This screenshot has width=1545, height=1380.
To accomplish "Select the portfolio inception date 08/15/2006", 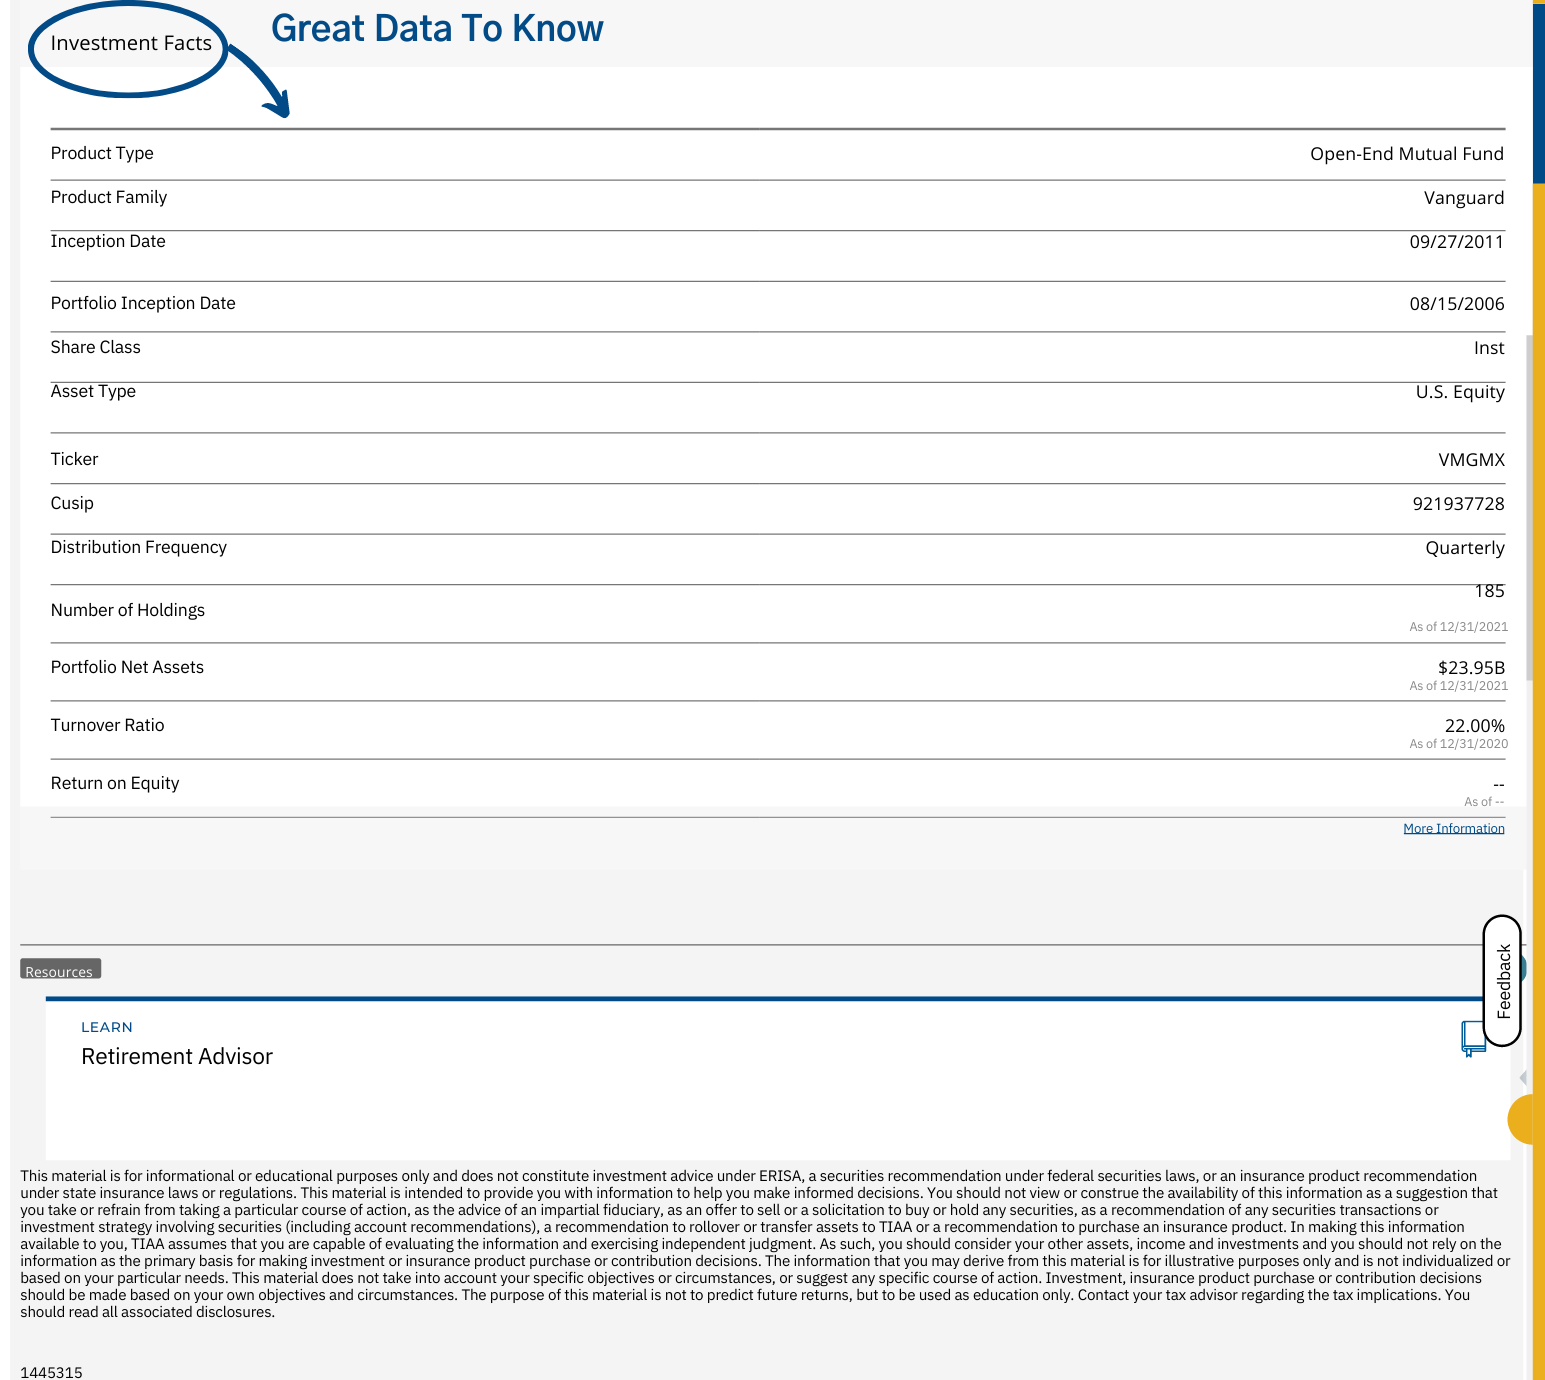I will click(x=1457, y=304).
